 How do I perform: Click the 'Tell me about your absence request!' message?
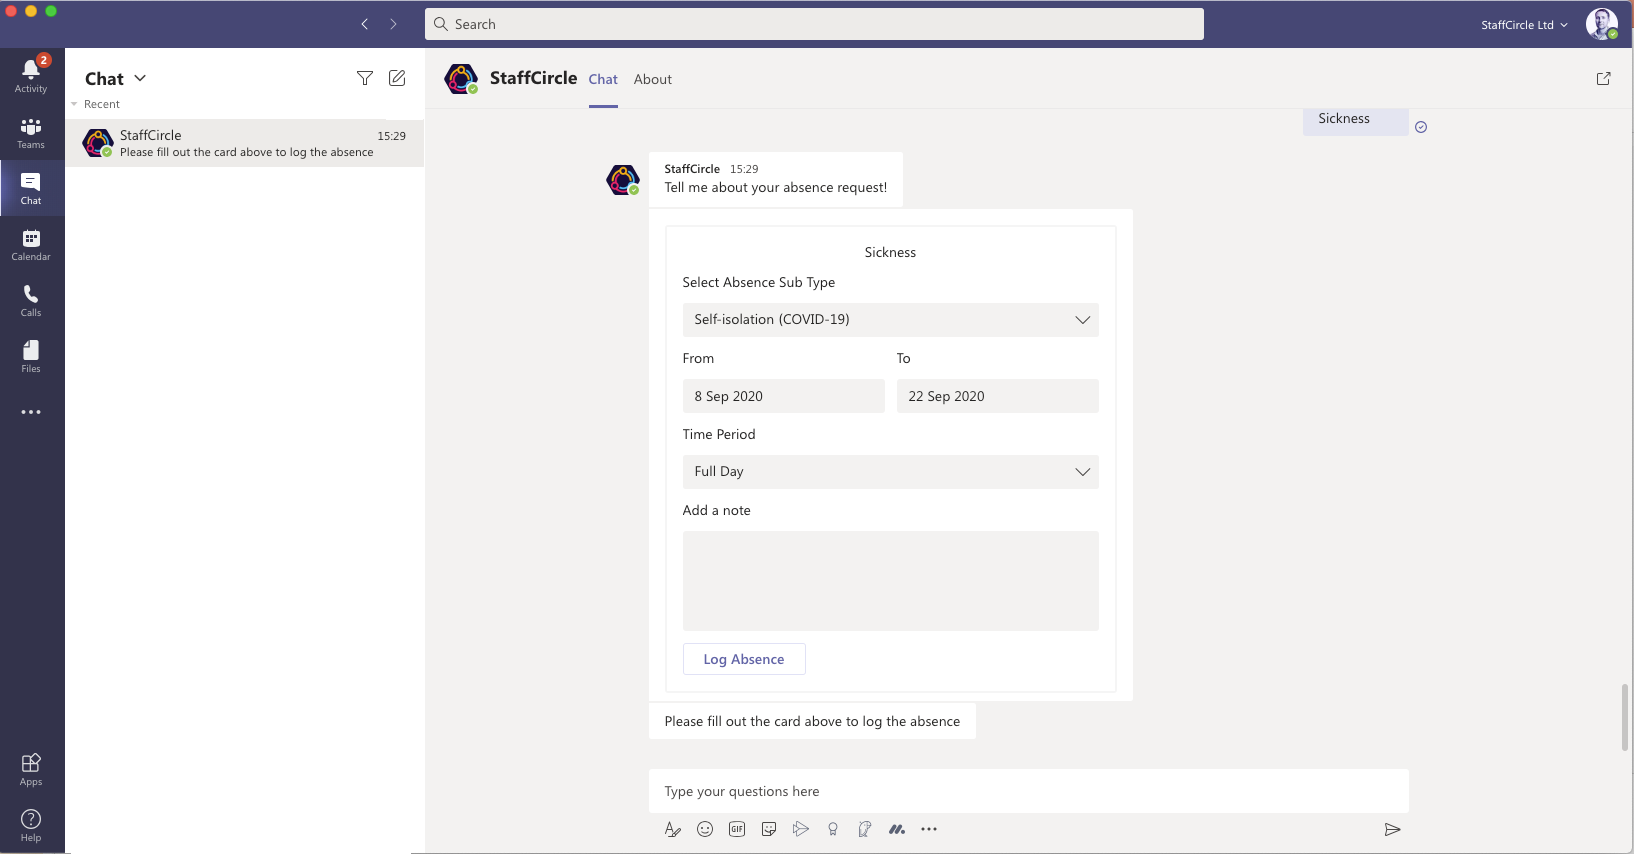point(776,180)
